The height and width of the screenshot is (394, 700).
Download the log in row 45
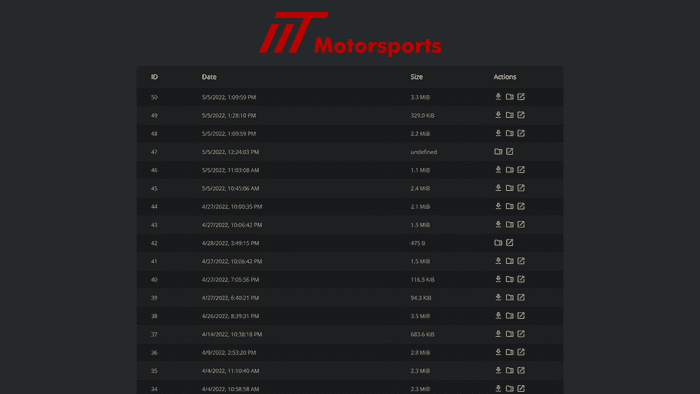498,188
